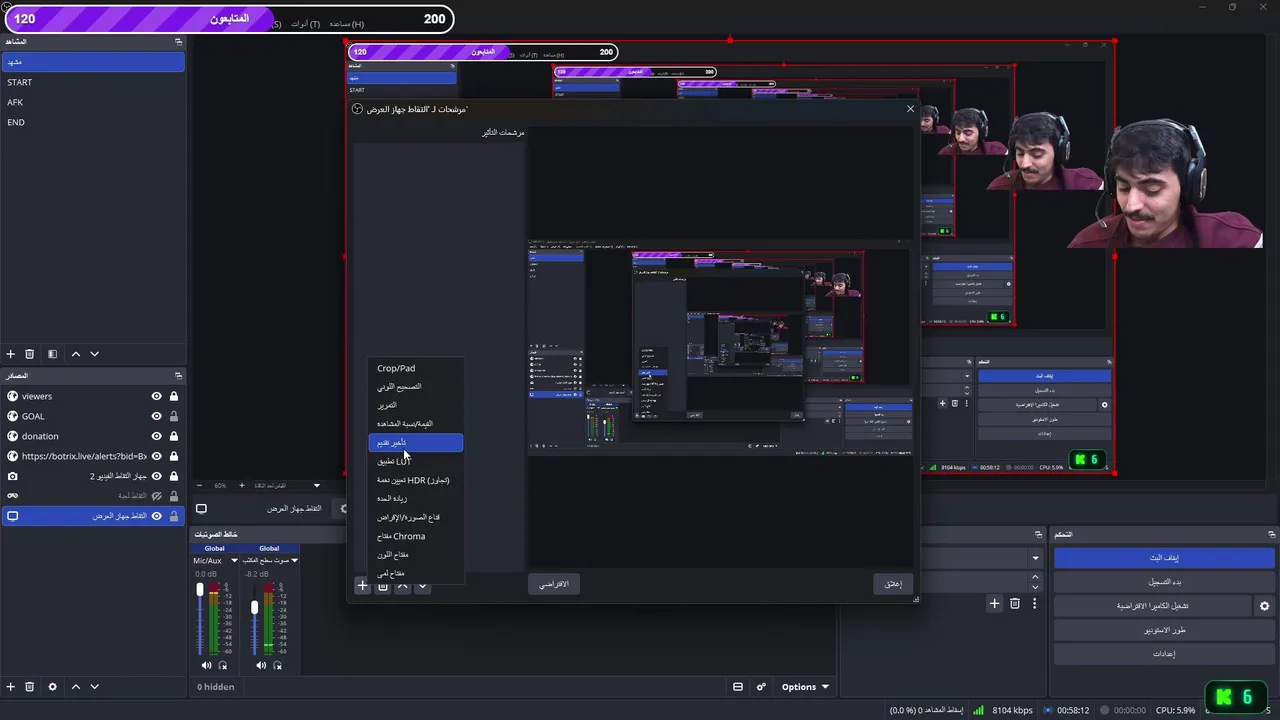1280x720 pixels.
Task: Click إغلاق close button in filters dialog
Action: tap(893, 584)
